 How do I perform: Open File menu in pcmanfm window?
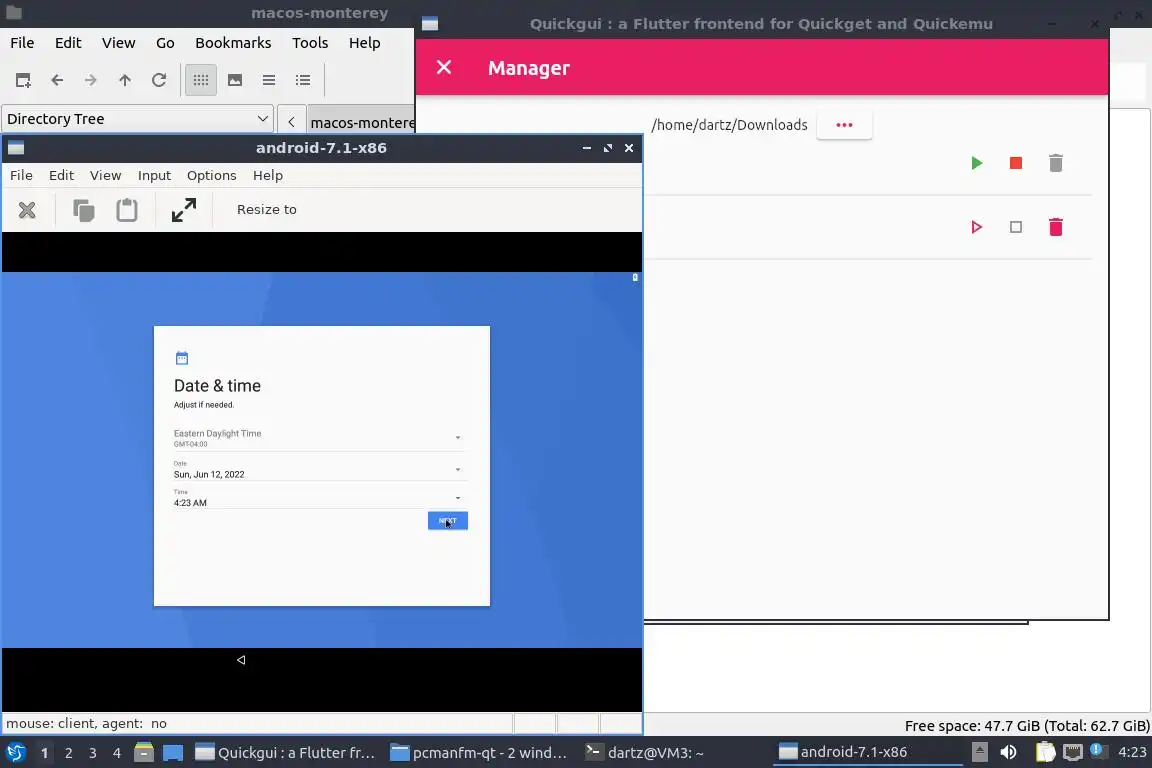pos(22,43)
